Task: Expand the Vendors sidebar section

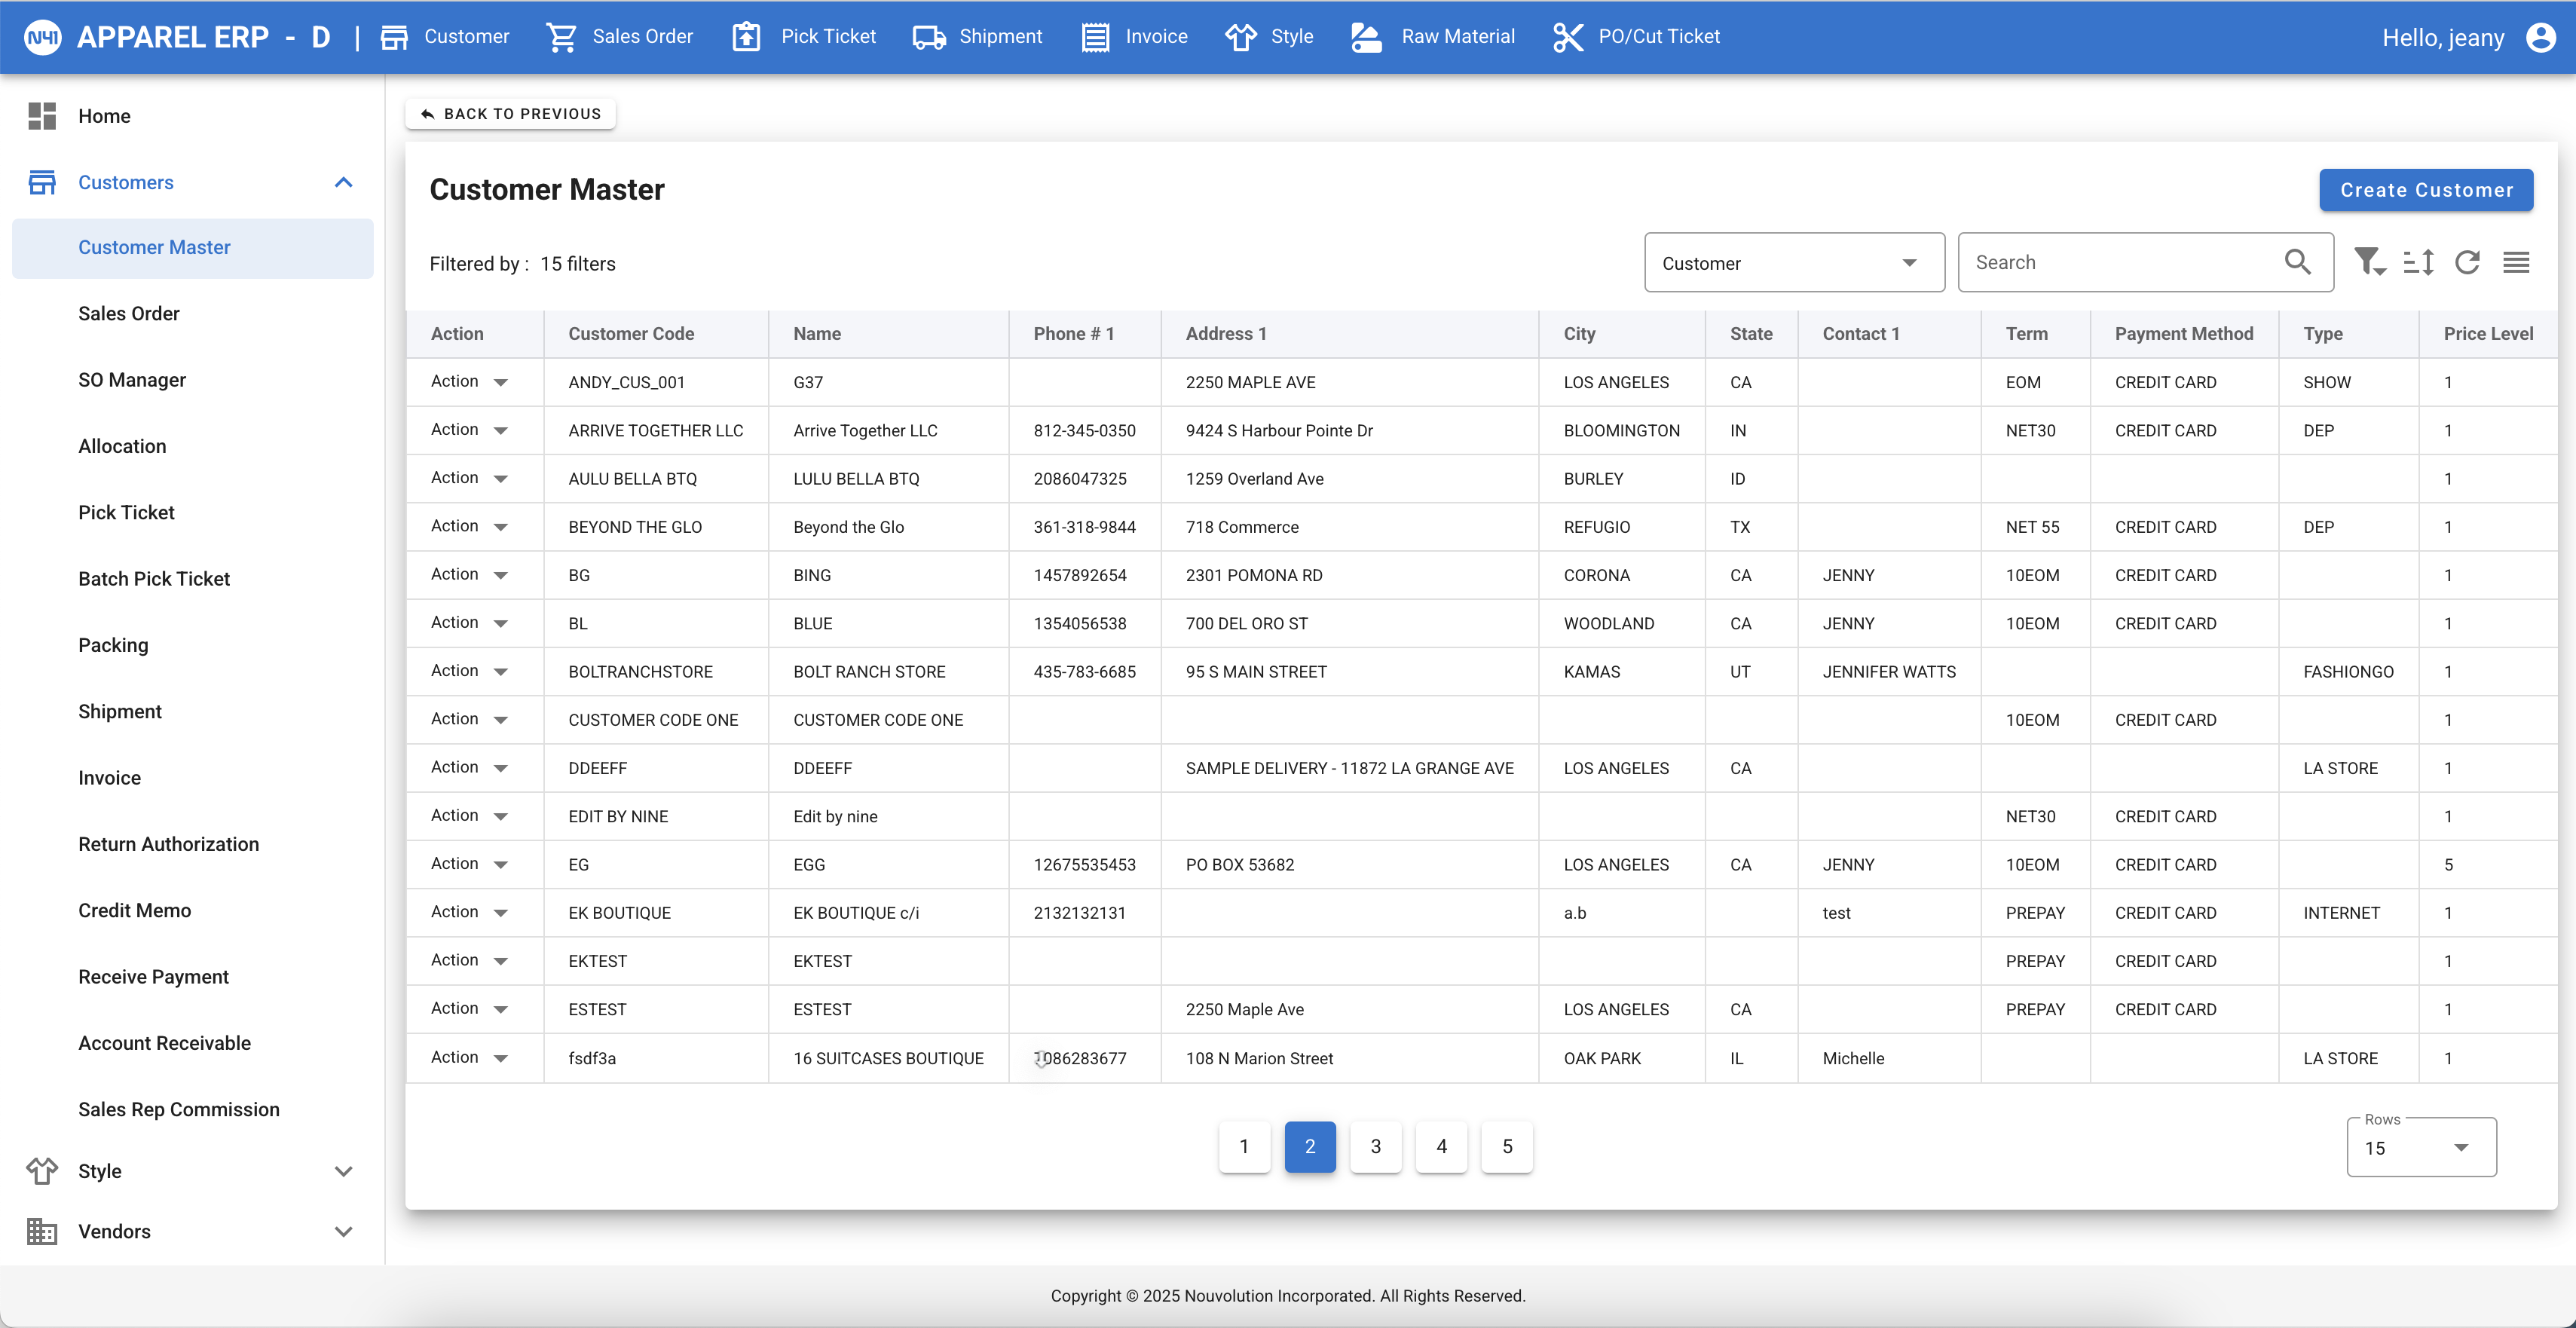Action: click(343, 1231)
